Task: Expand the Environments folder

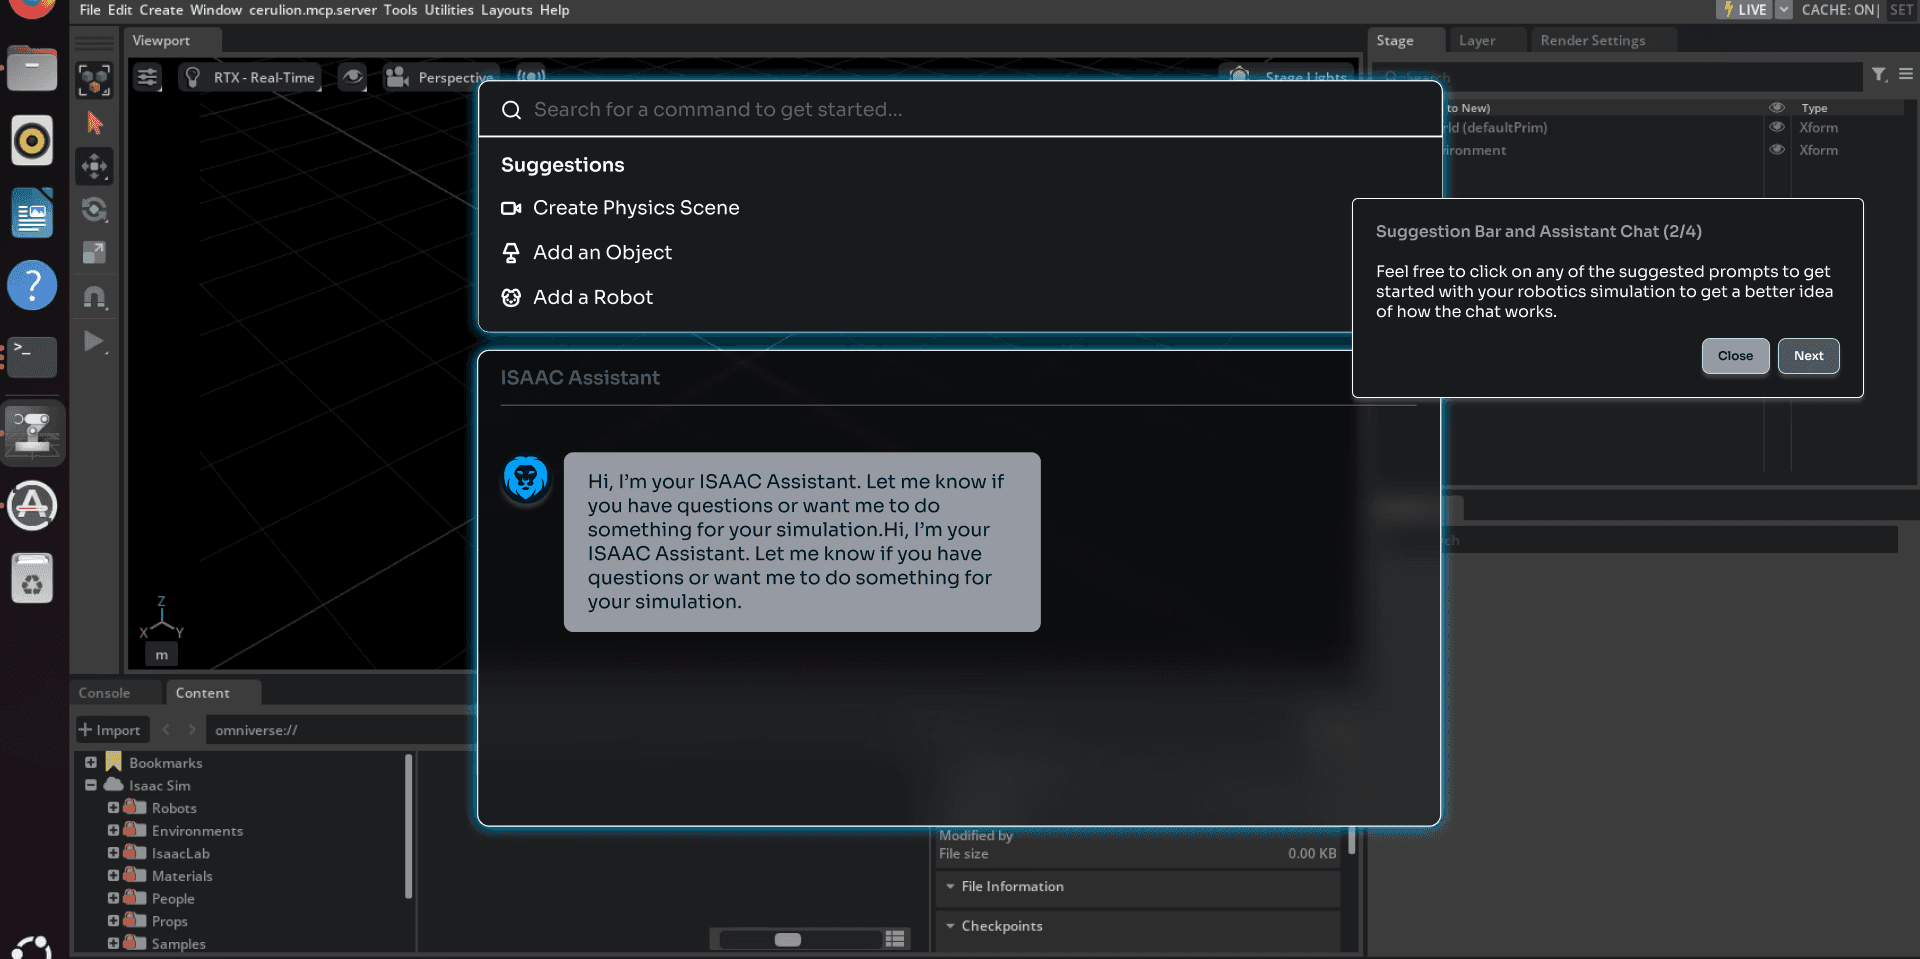Action: pyautogui.click(x=113, y=830)
